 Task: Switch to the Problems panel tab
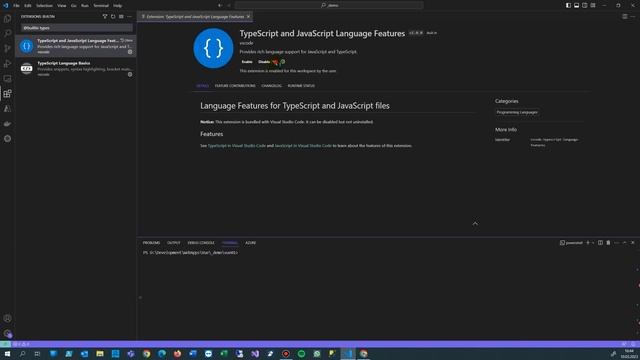pos(151,243)
